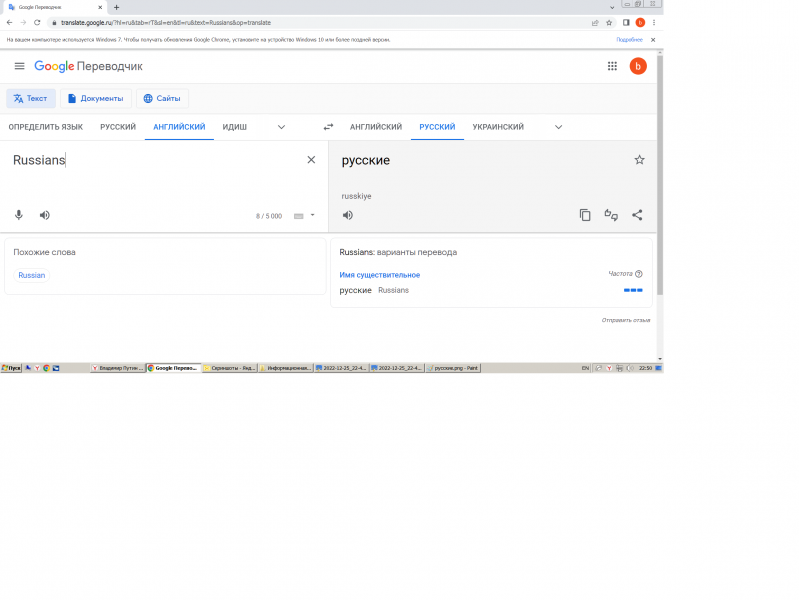The image size is (799, 600).
Task: Expand more target languages list
Action: point(558,127)
